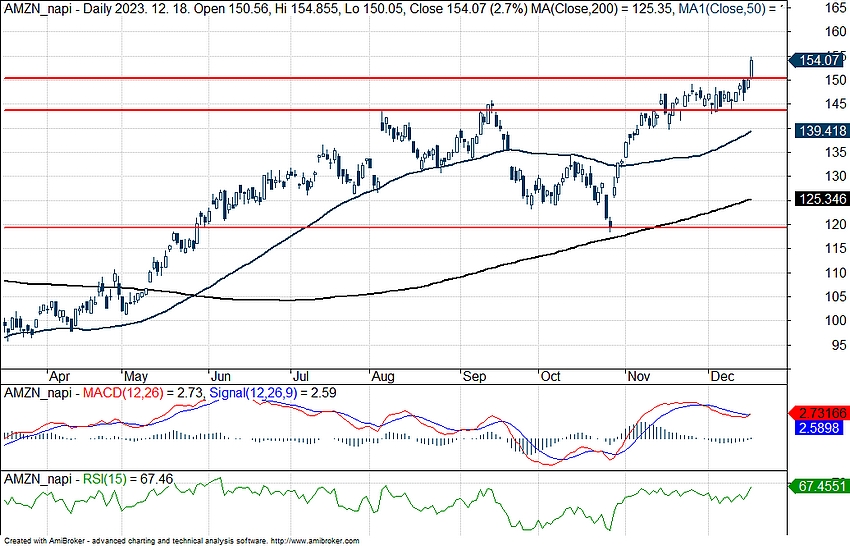The width and height of the screenshot is (850, 546).
Task: Click the Signal(12,26,9) indicator title text
Action: (x=253, y=393)
